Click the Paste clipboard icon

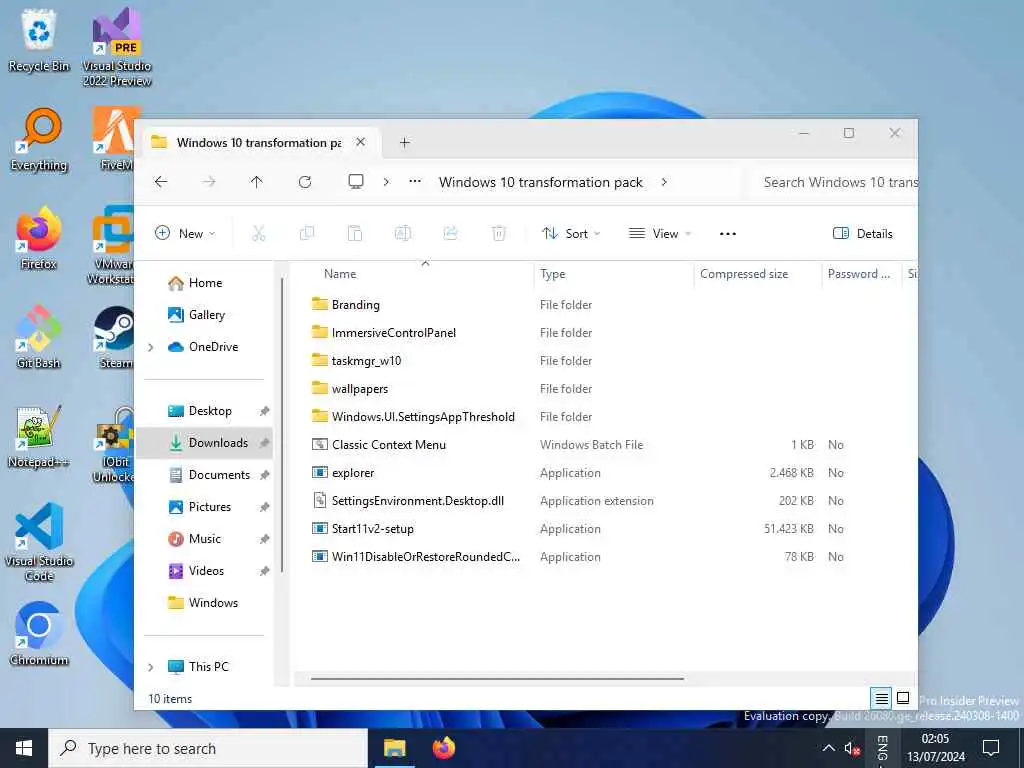tap(355, 233)
